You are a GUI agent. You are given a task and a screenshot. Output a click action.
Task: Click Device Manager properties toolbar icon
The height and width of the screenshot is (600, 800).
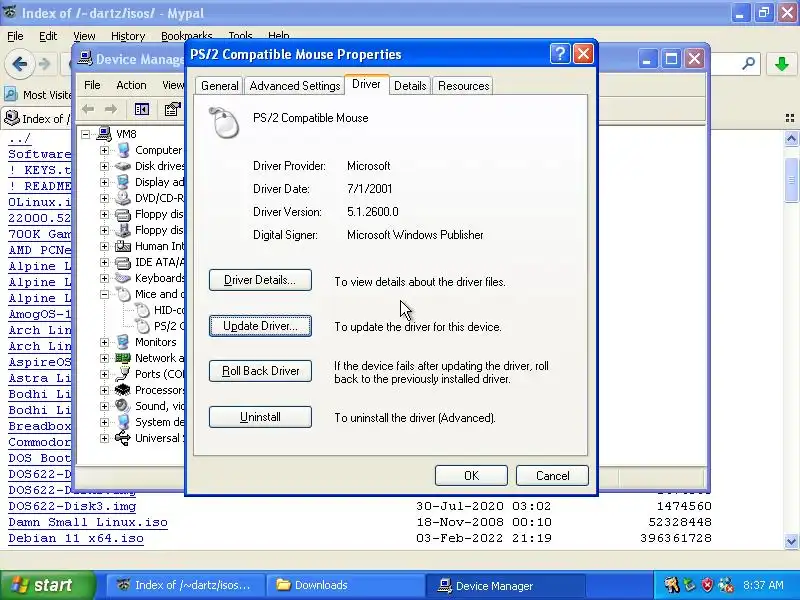[172, 109]
